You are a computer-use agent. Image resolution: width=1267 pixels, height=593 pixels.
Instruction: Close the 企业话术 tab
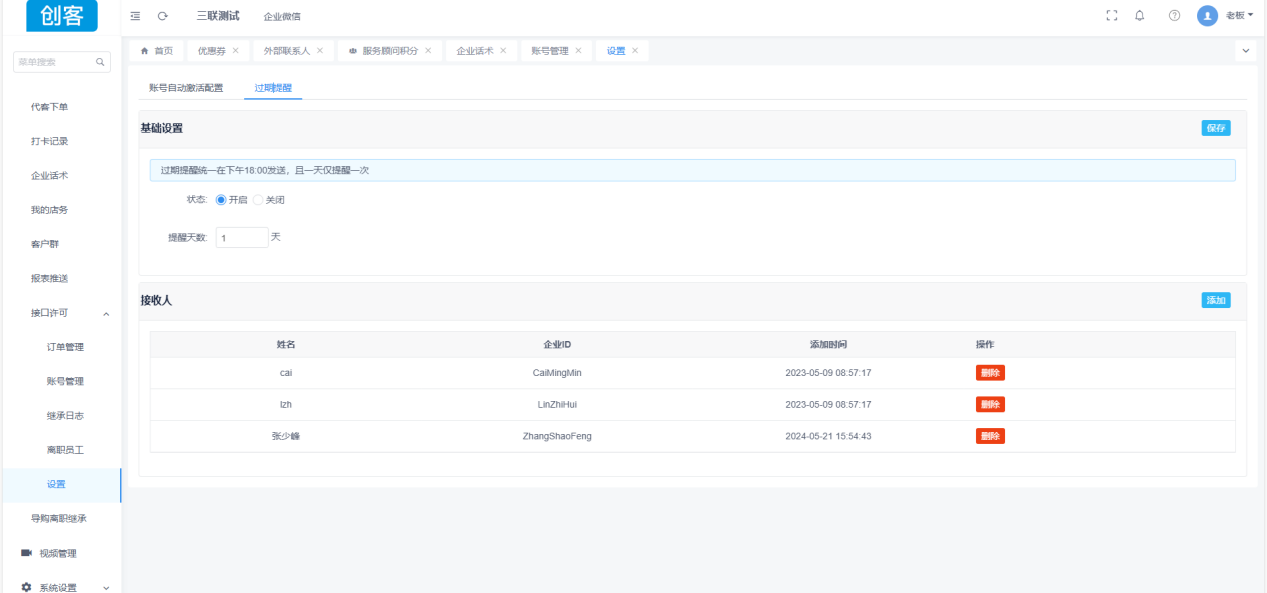tap(503, 51)
